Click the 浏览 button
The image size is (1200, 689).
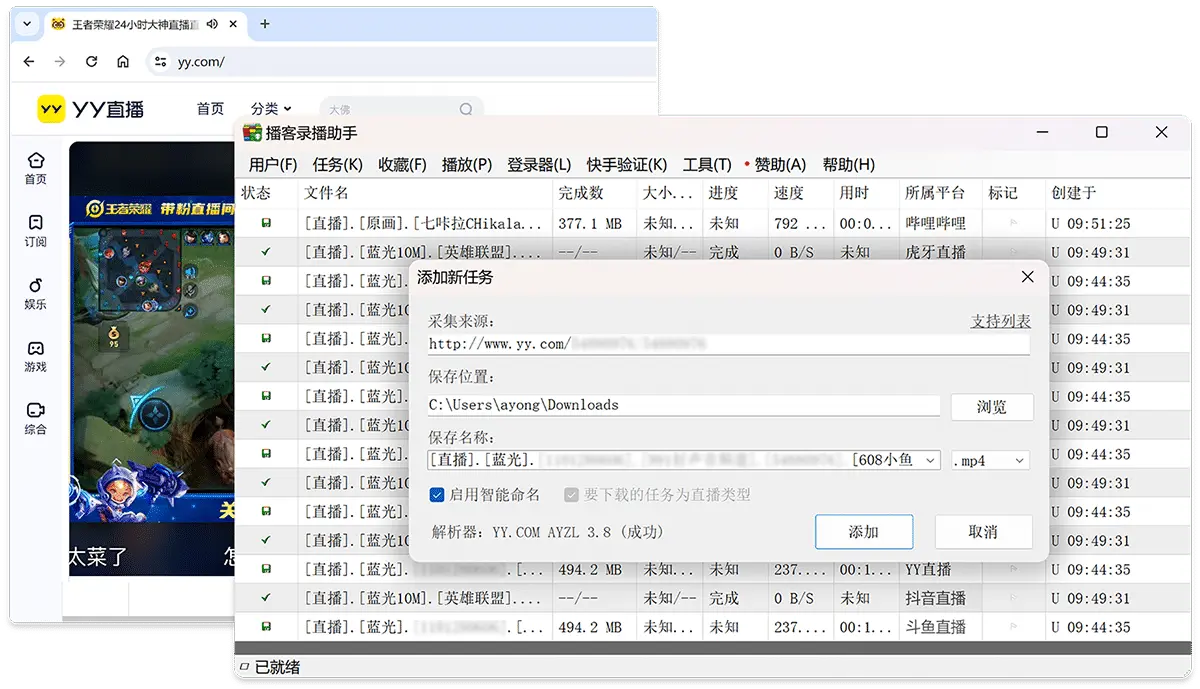991,407
